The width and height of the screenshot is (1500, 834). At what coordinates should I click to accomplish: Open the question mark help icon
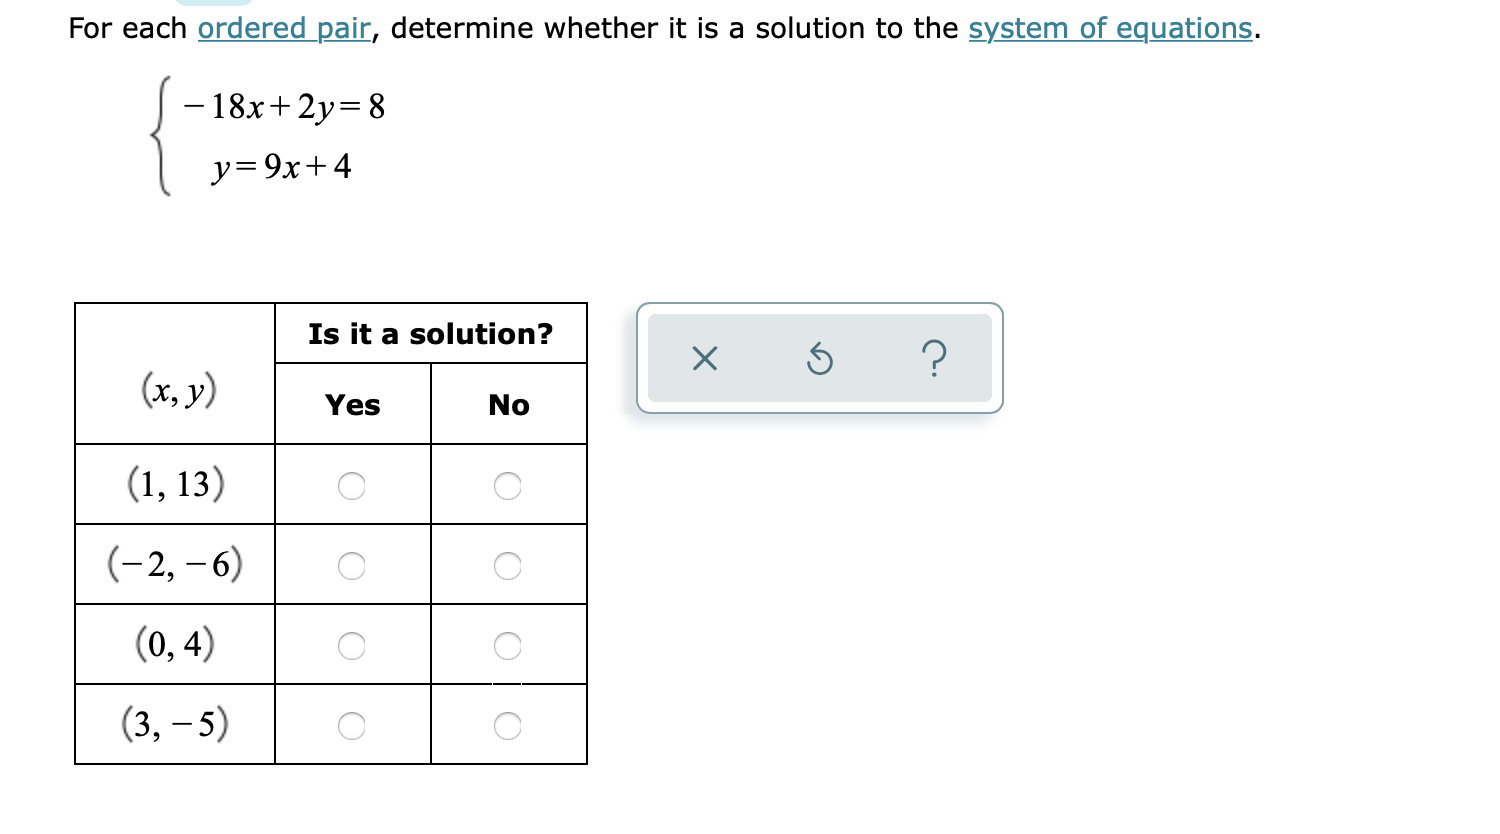click(934, 359)
